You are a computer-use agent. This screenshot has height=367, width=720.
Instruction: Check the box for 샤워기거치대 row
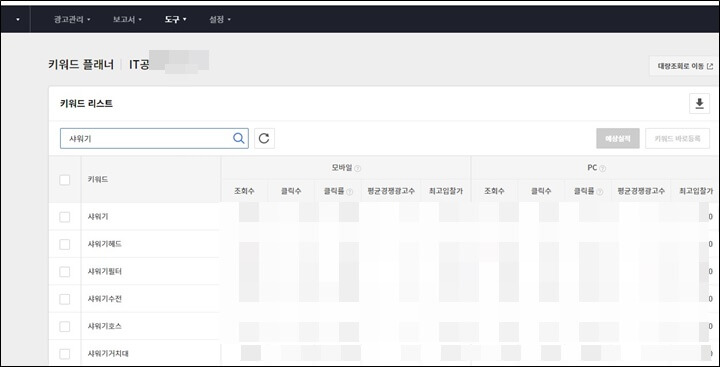point(65,354)
